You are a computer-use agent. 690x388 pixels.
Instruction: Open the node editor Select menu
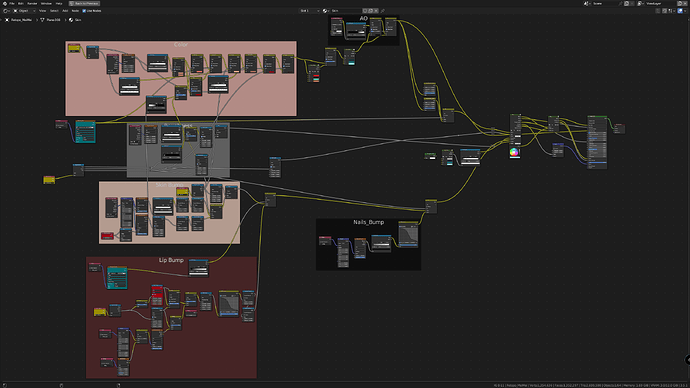click(54, 11)
